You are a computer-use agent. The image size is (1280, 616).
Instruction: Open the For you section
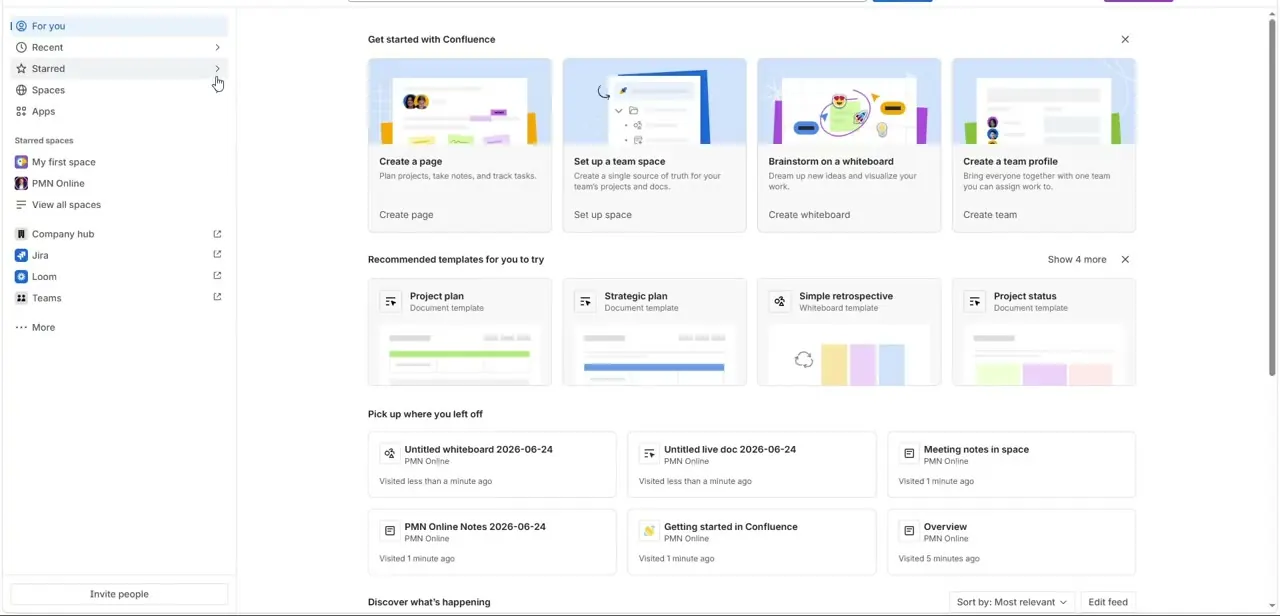[119, 26]
